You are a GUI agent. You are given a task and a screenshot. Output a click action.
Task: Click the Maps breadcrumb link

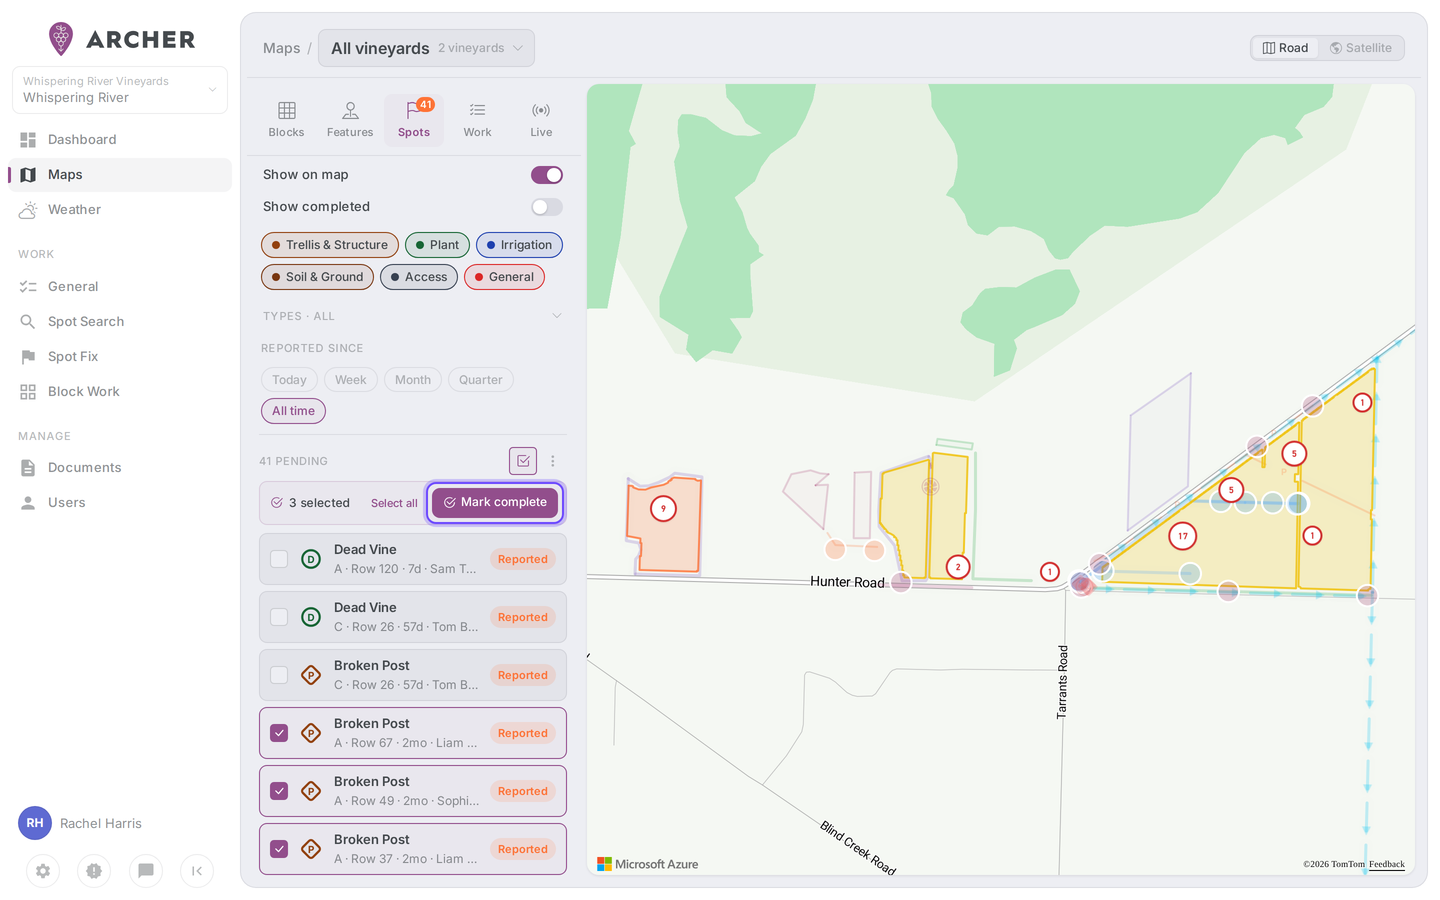tap(282, 48)
